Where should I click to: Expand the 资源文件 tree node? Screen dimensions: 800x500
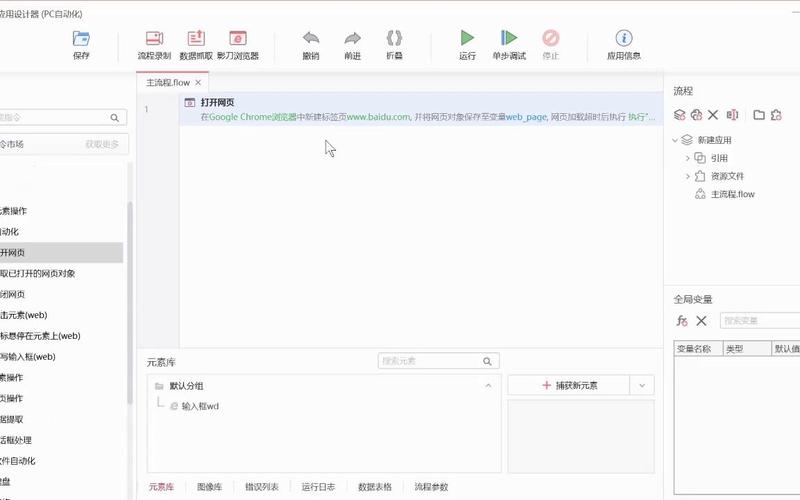coord(688,176)
